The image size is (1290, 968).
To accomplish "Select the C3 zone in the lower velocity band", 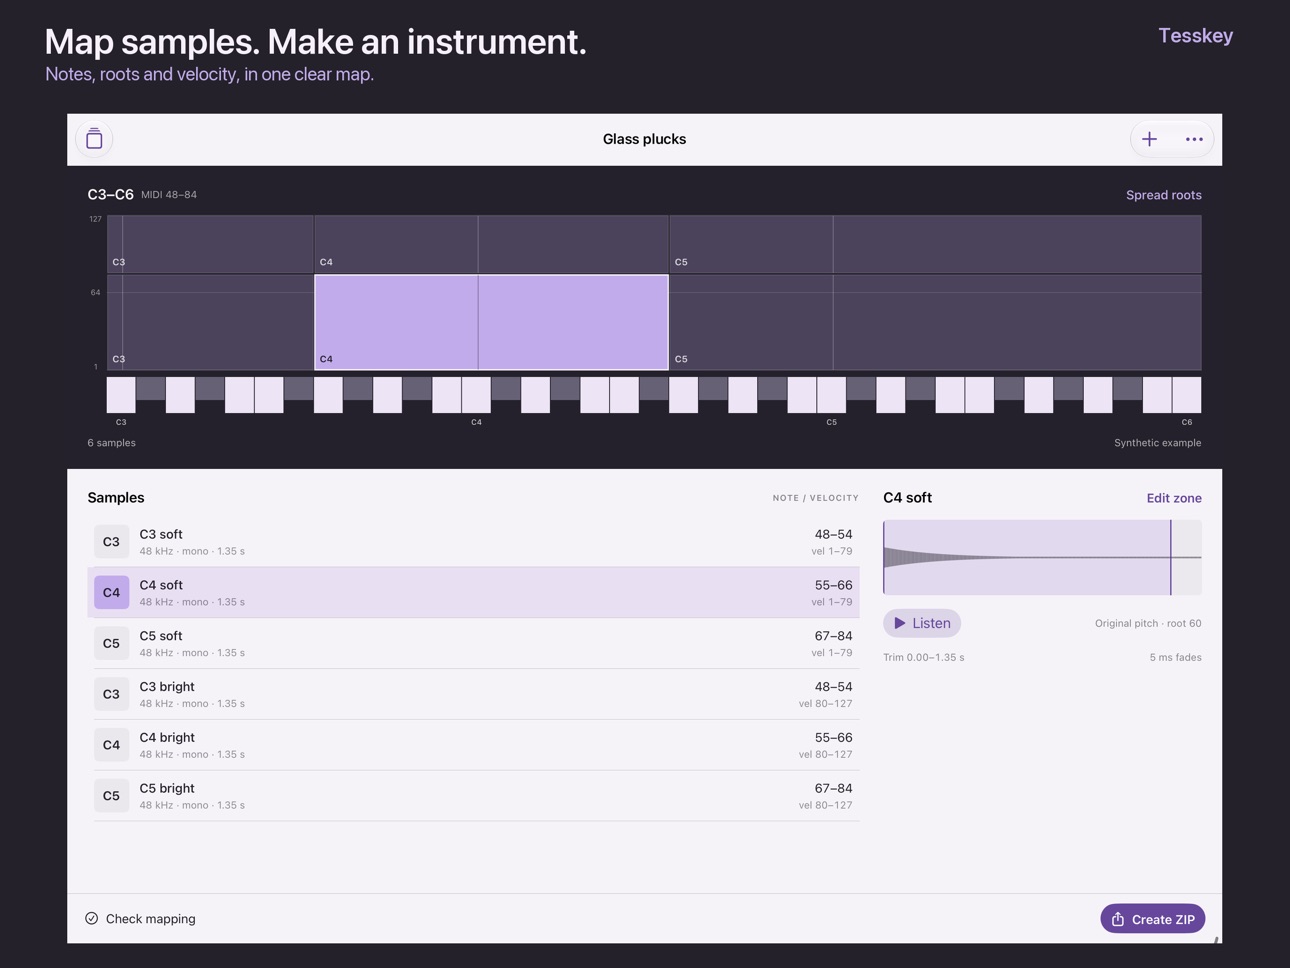I will click(210, 322).
